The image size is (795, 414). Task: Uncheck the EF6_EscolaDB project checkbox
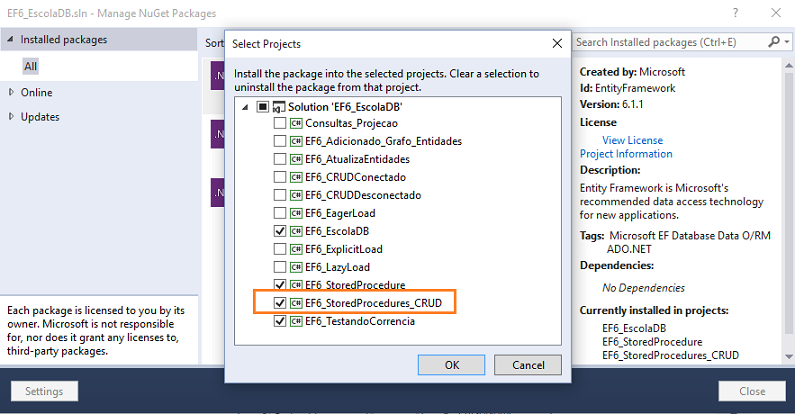coord(279,231)
